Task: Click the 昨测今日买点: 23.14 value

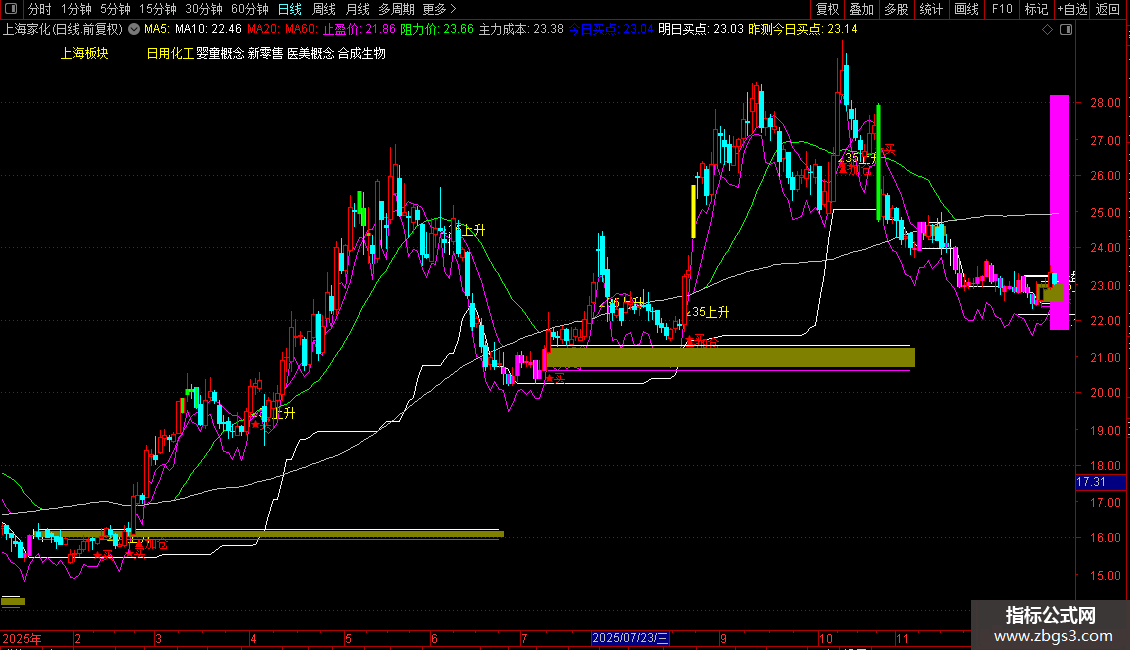Action: click(x=803, y=30)
